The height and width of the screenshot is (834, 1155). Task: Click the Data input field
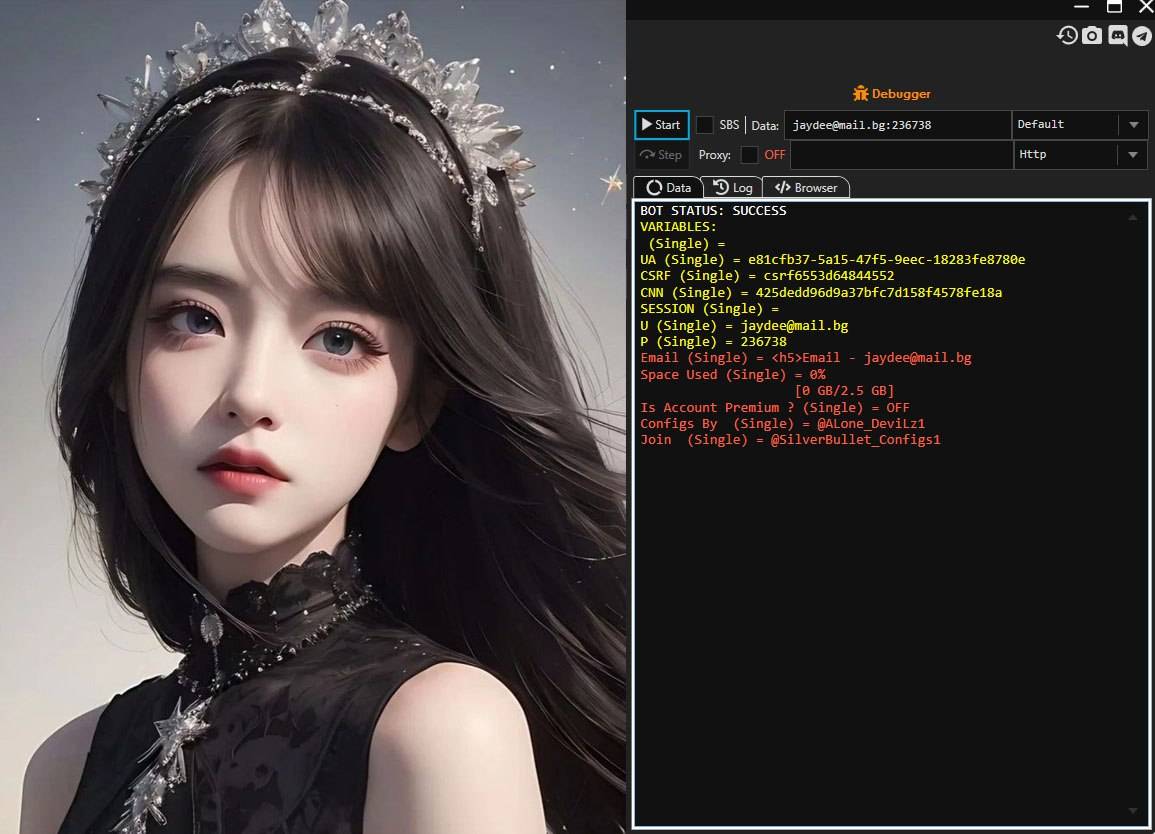tap(897, 125)
